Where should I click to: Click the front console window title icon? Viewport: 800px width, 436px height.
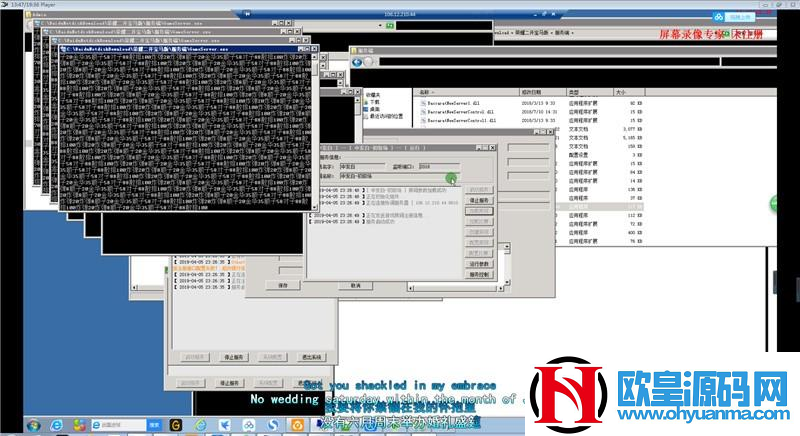[63, 49]
